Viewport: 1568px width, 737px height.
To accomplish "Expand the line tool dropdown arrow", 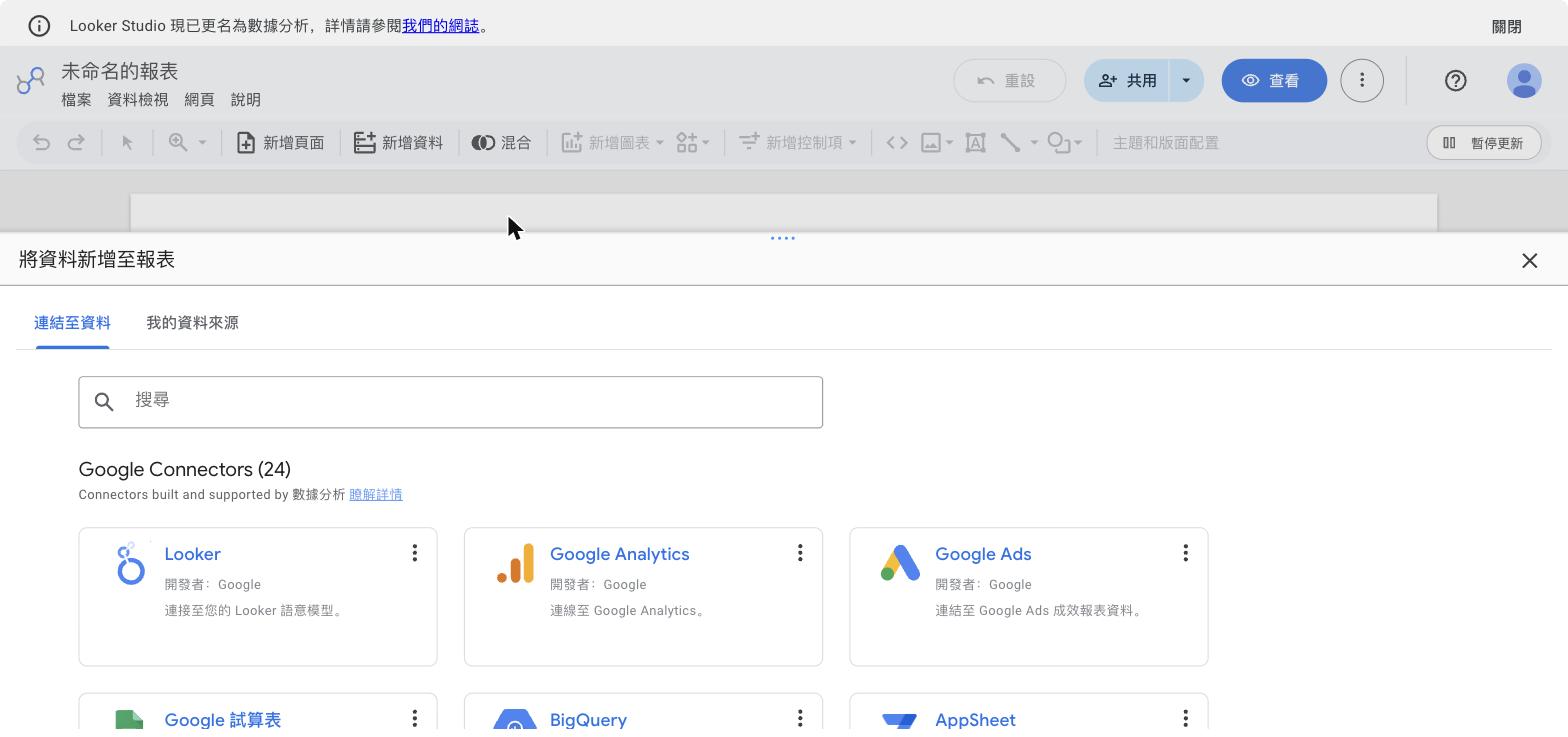I will pyautogui.click(x=1034, y=143).
